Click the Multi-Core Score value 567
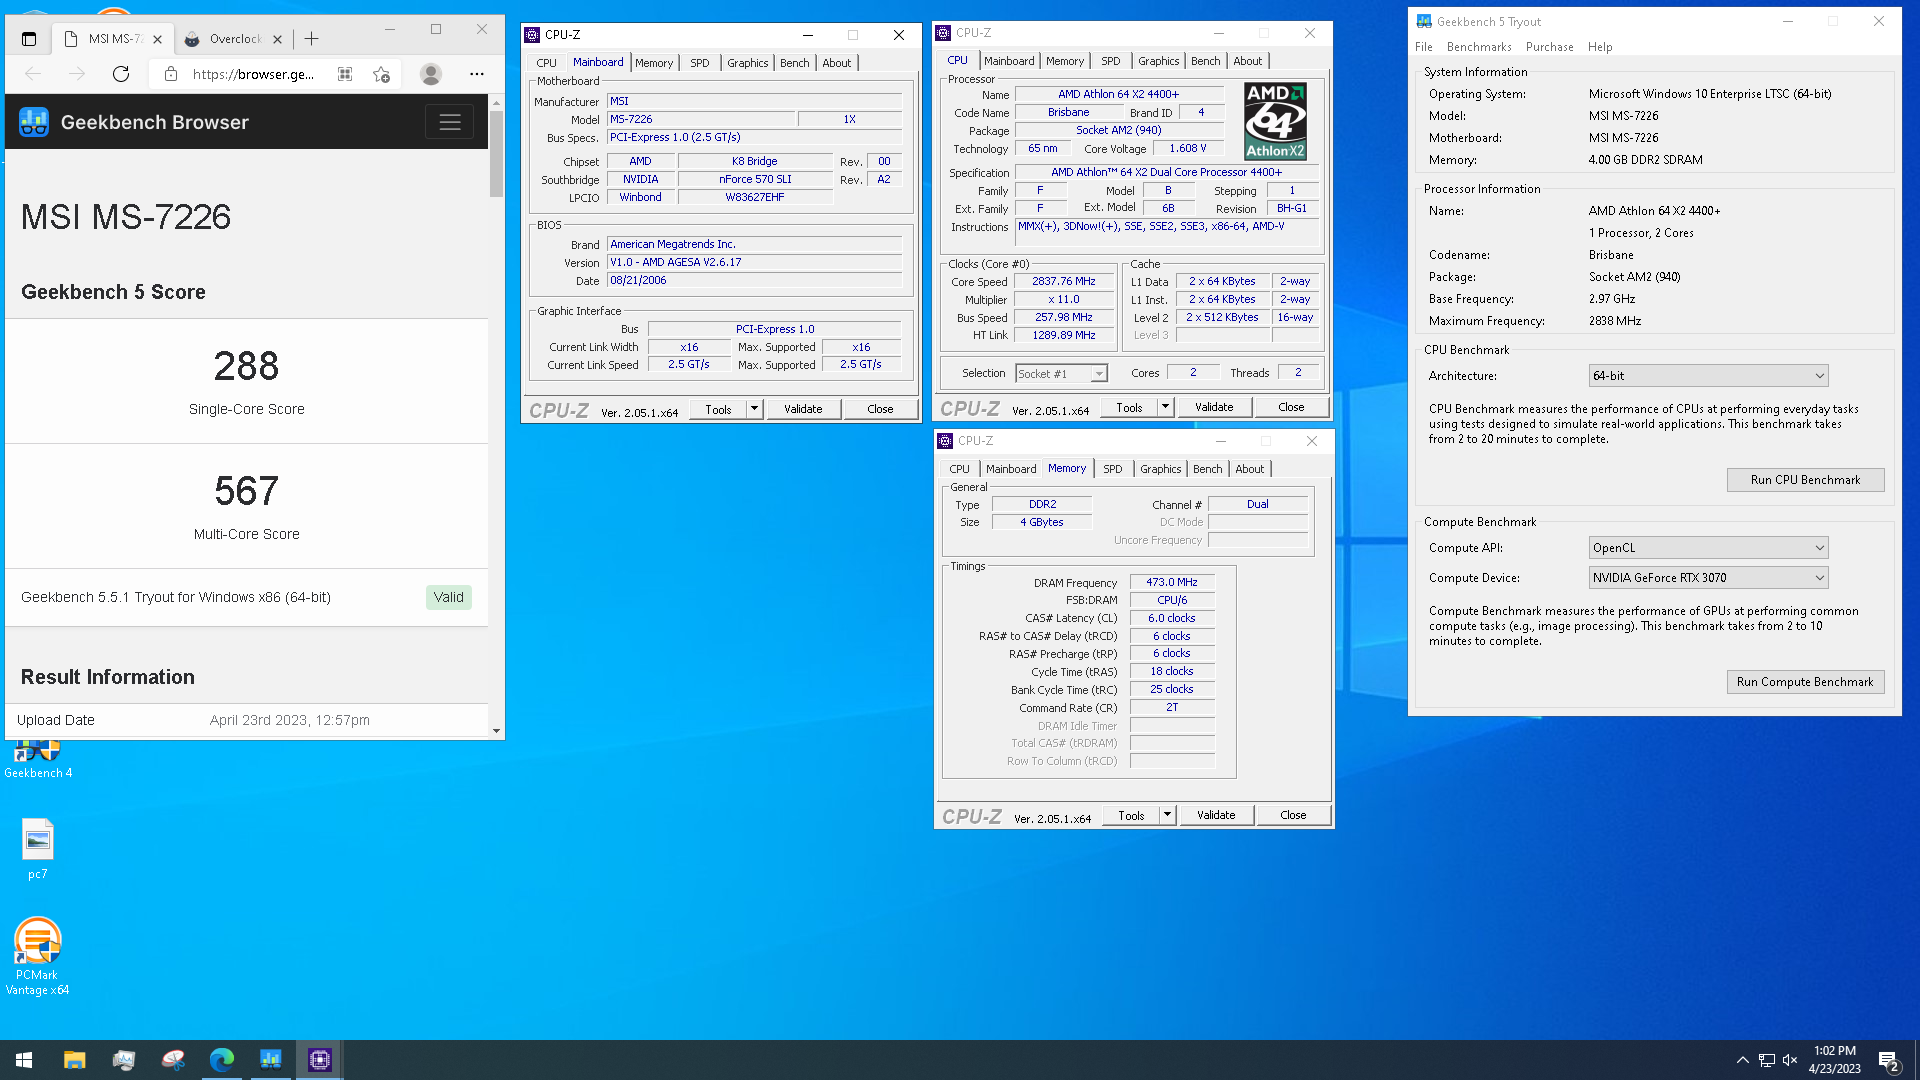This screenshot has height=1080, width=1920. tap(246, 491)
